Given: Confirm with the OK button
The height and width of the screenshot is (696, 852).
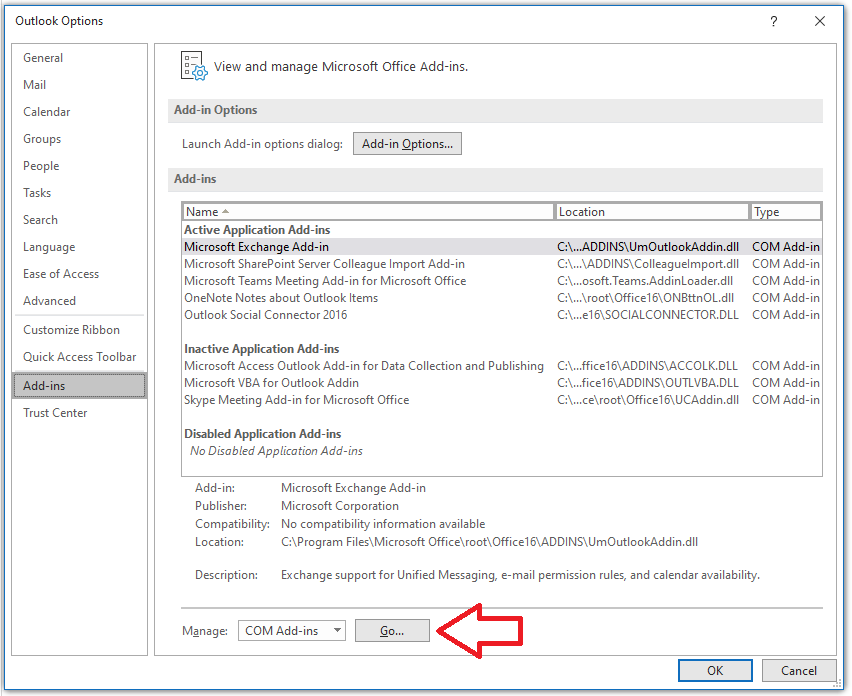Looking at the screenshot, I should point(715,671).
